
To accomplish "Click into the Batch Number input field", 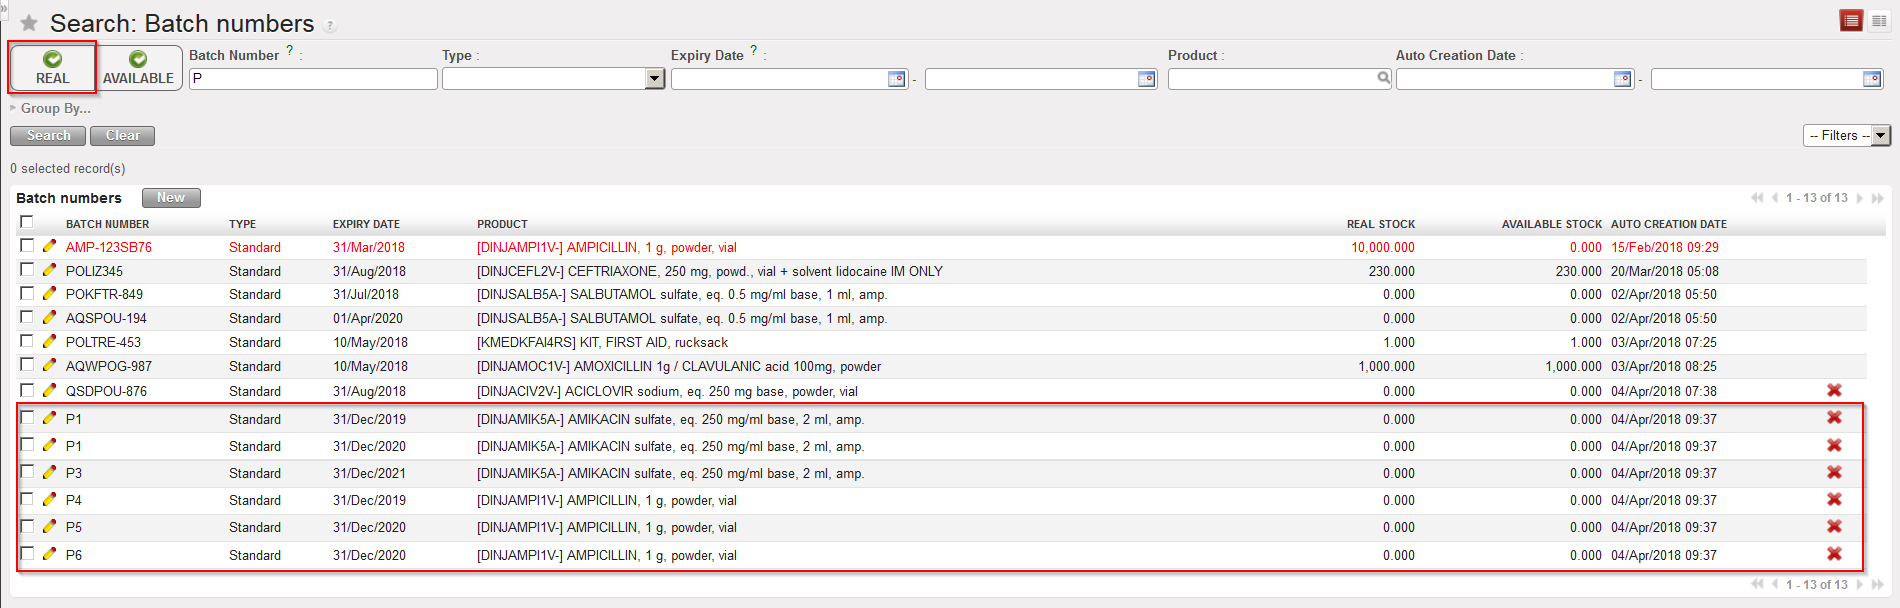I will pos(312,79).
